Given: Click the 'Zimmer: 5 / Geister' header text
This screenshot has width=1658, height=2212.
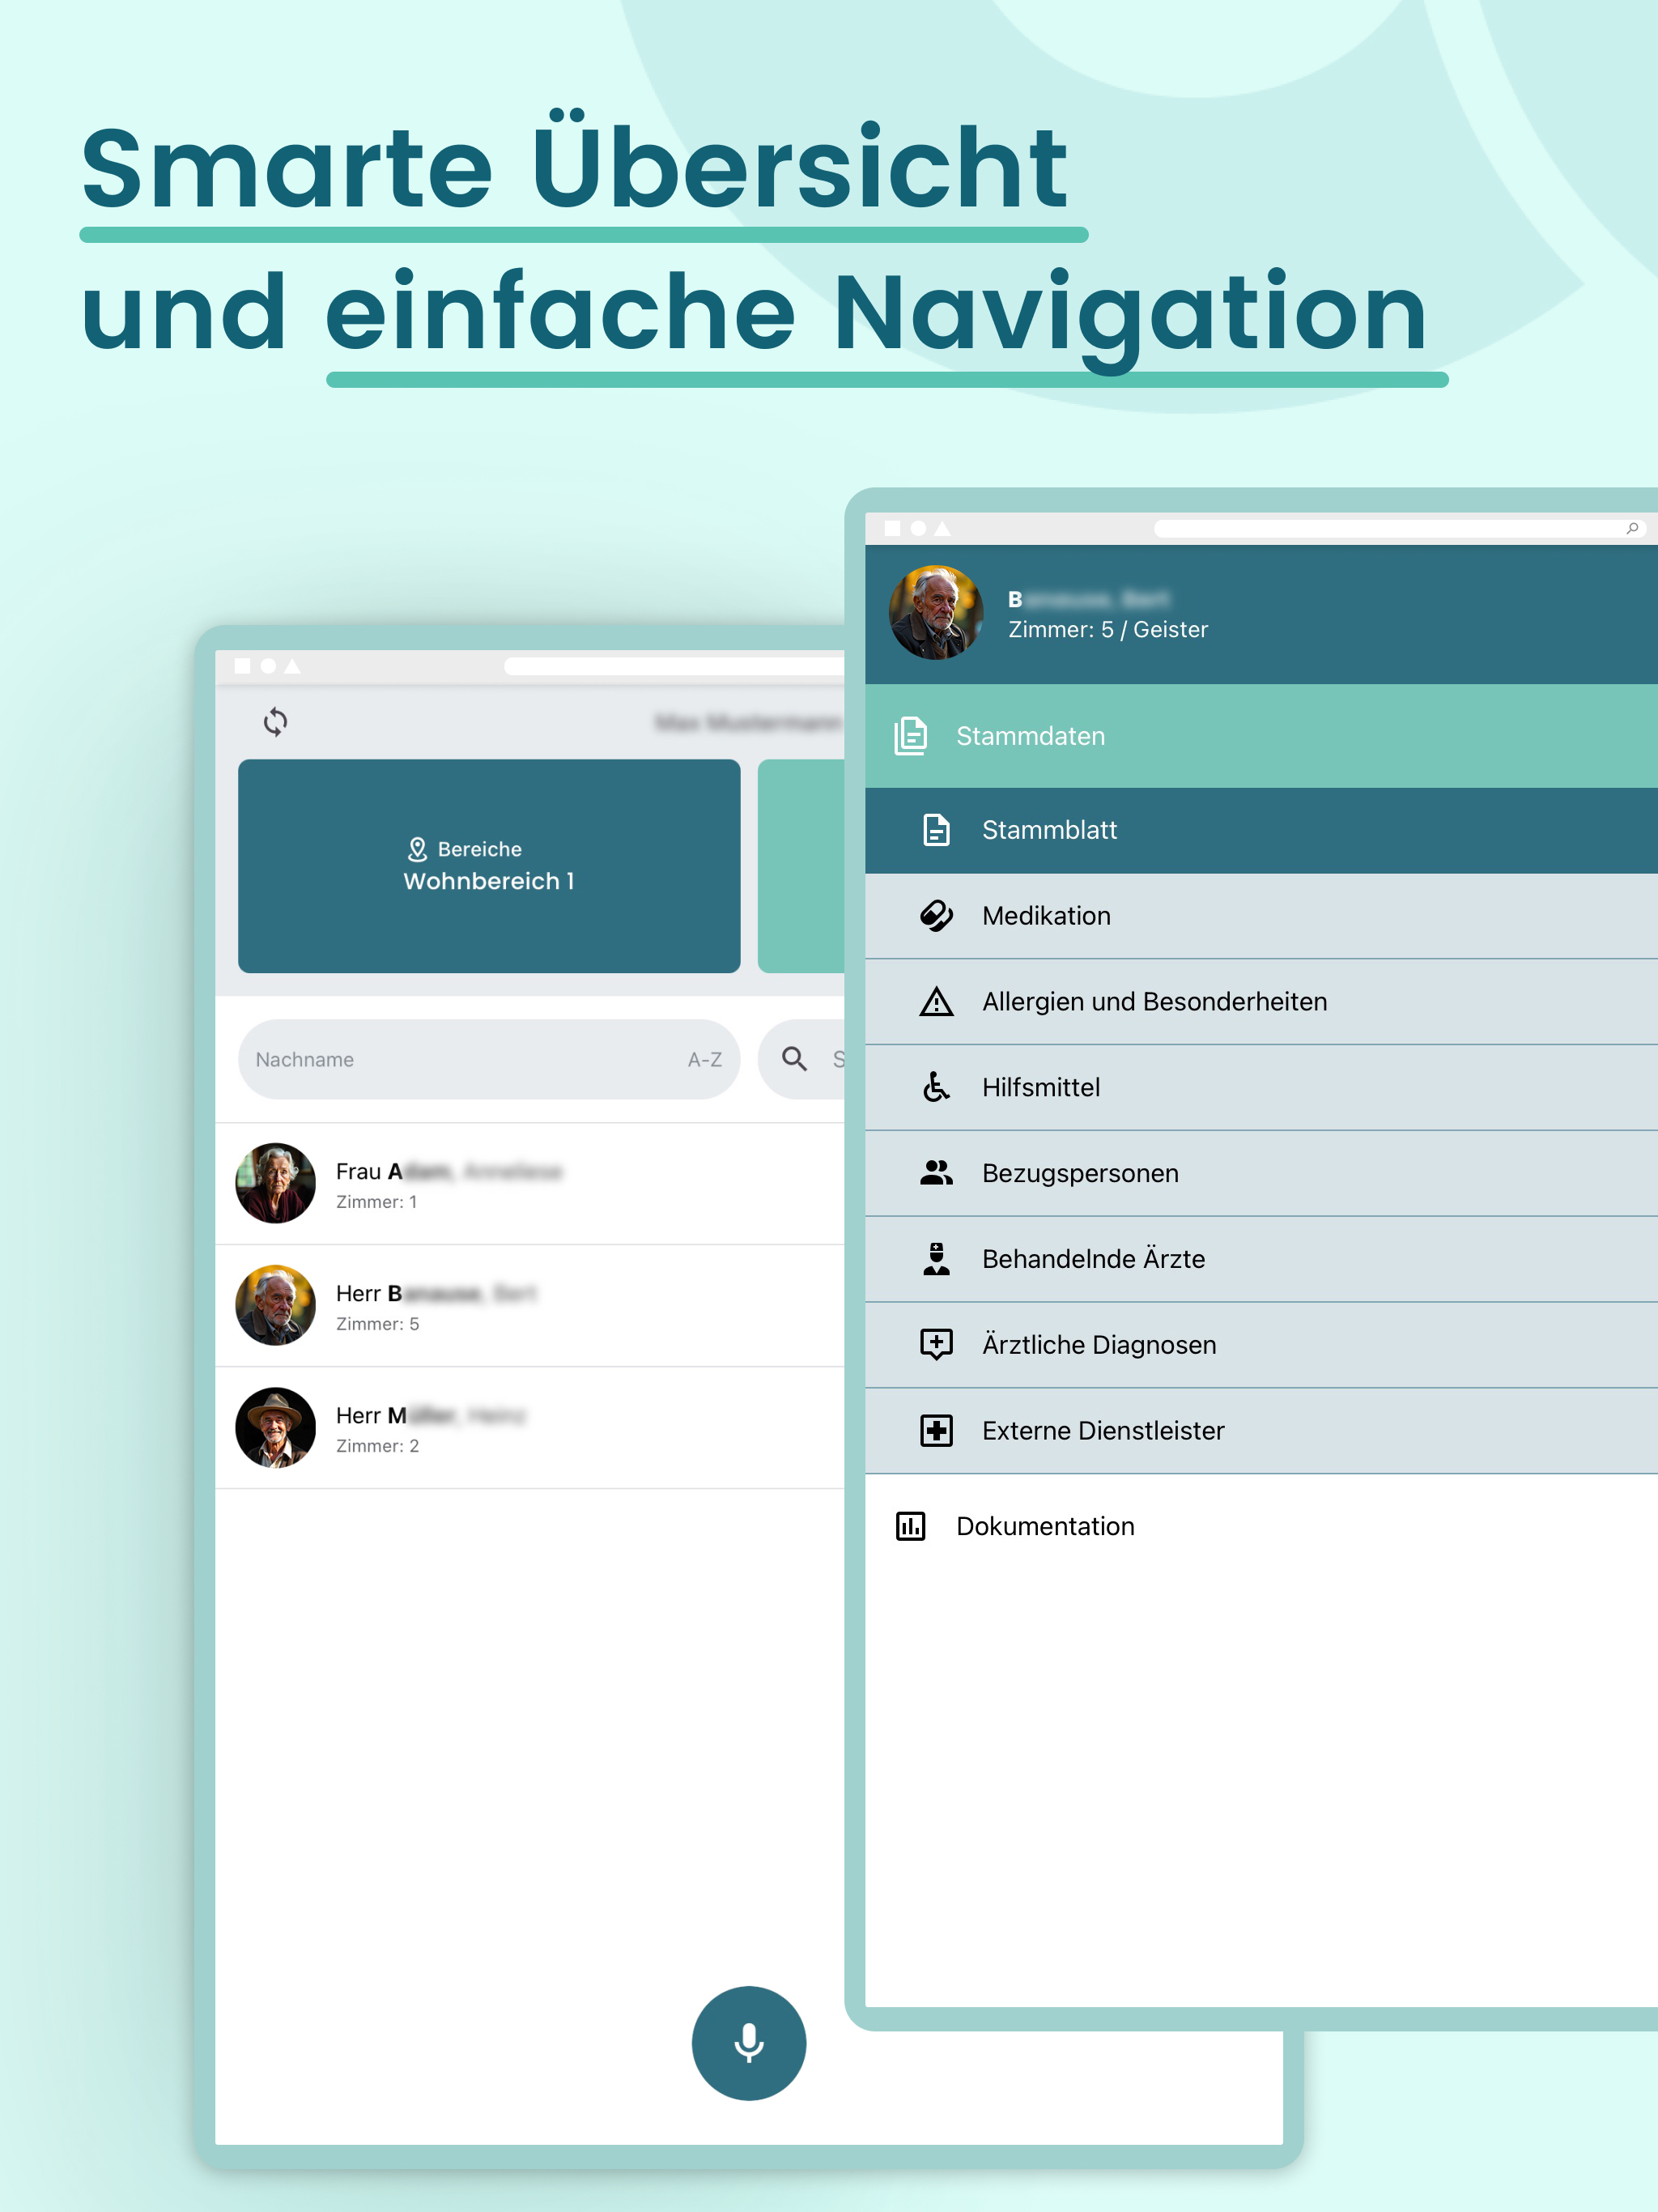Looking at the screenshot, I should (x=1108, y=630).
